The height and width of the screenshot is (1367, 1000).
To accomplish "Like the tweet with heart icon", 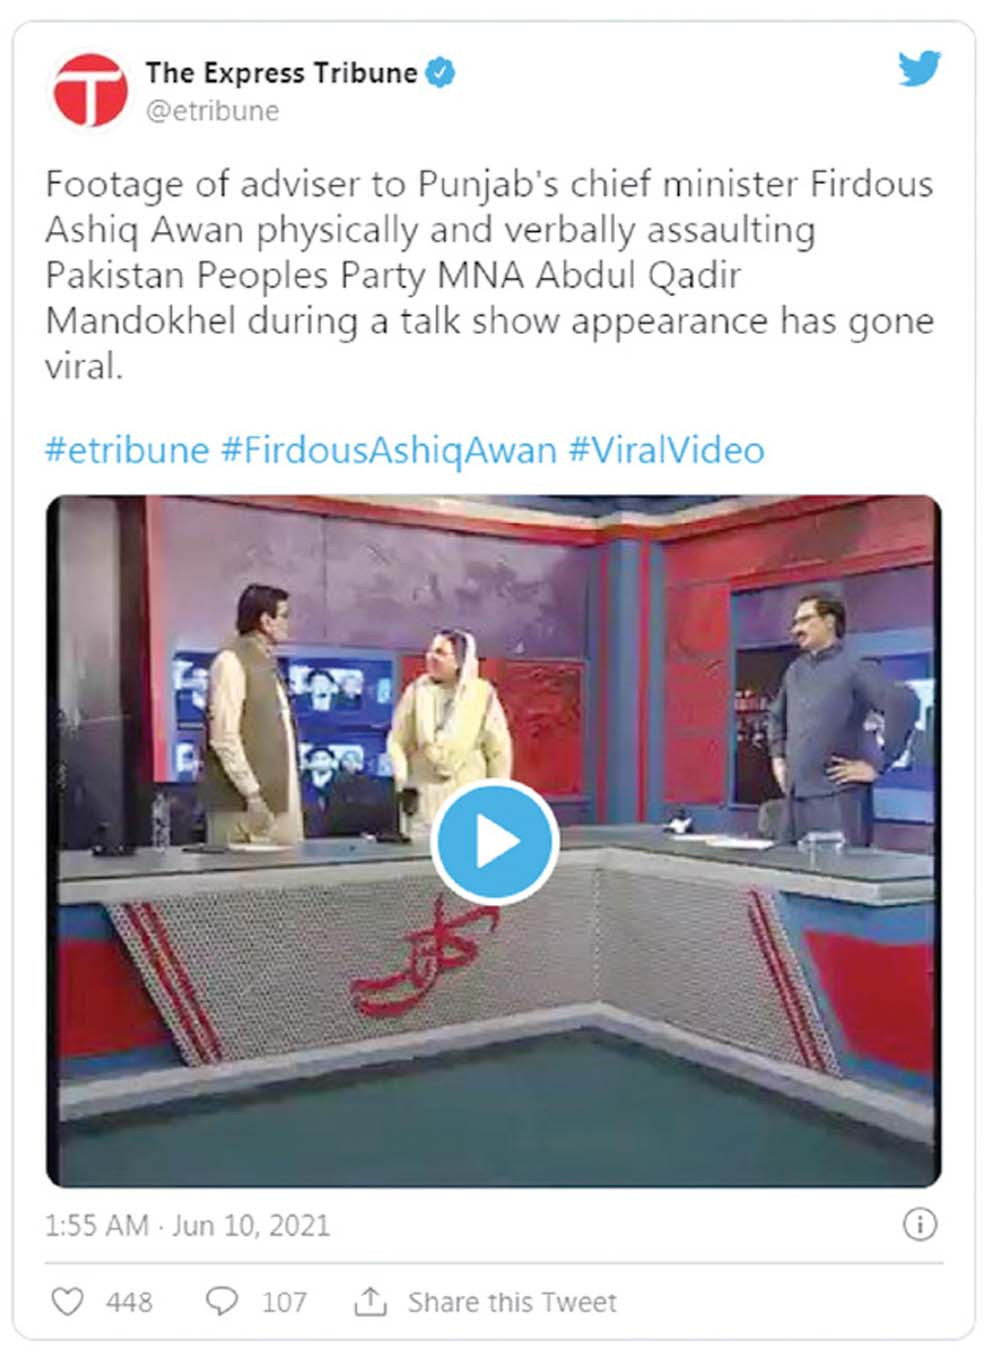I will point(67,1301).
